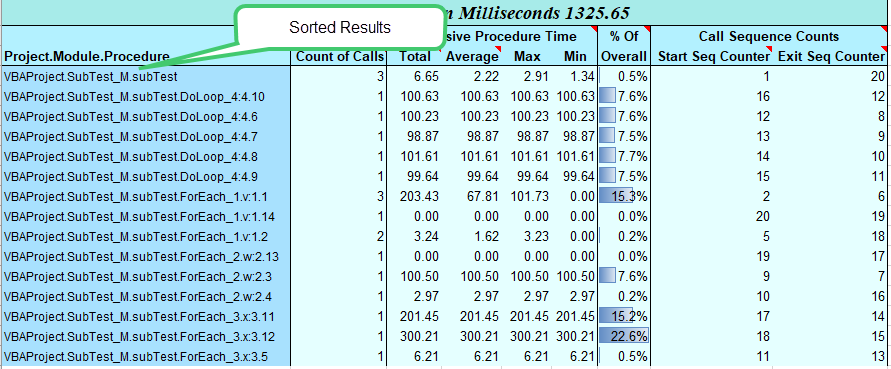Click the Max column header
The image size is (891, 369).
point(527,56)
